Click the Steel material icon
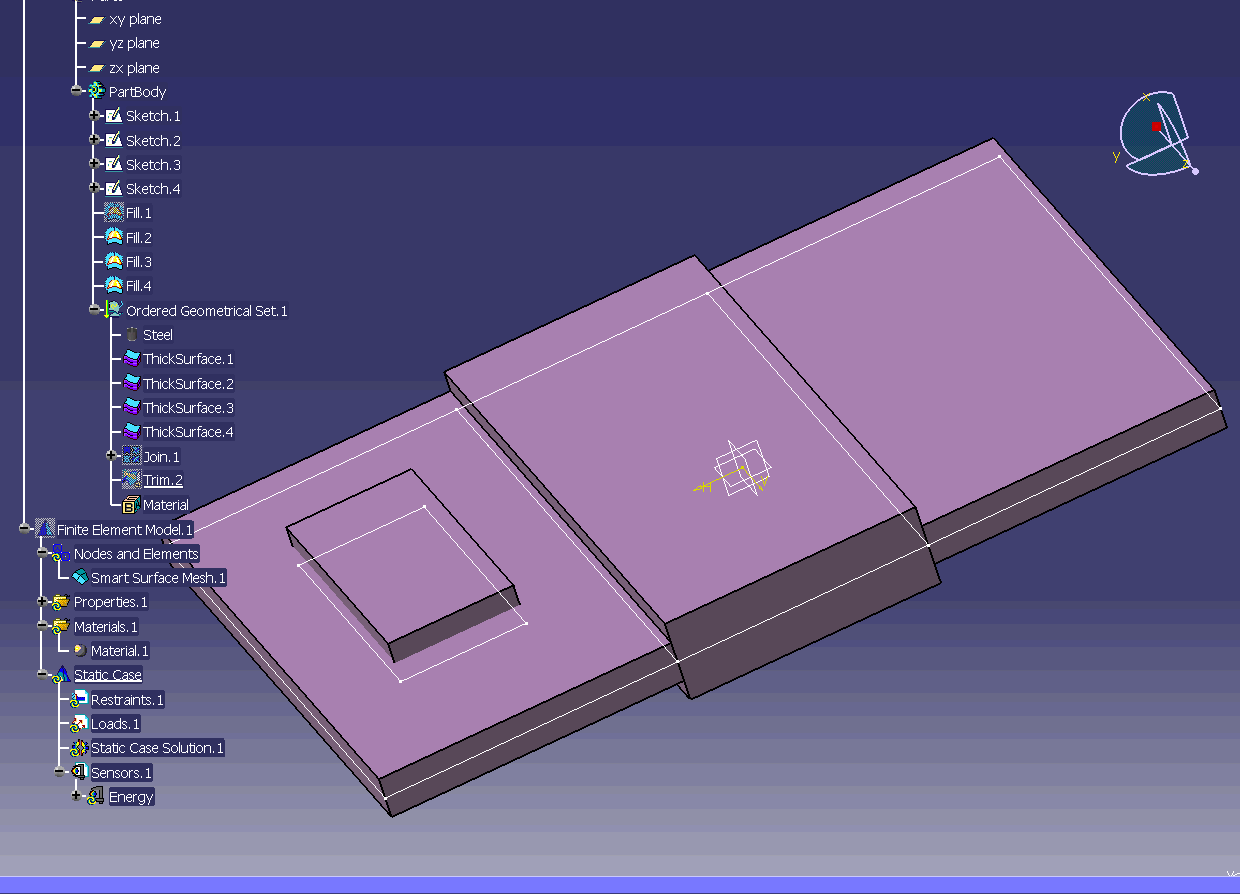Image resolution: width=1240 pixels, height=894 pixels. pos(131,335)
